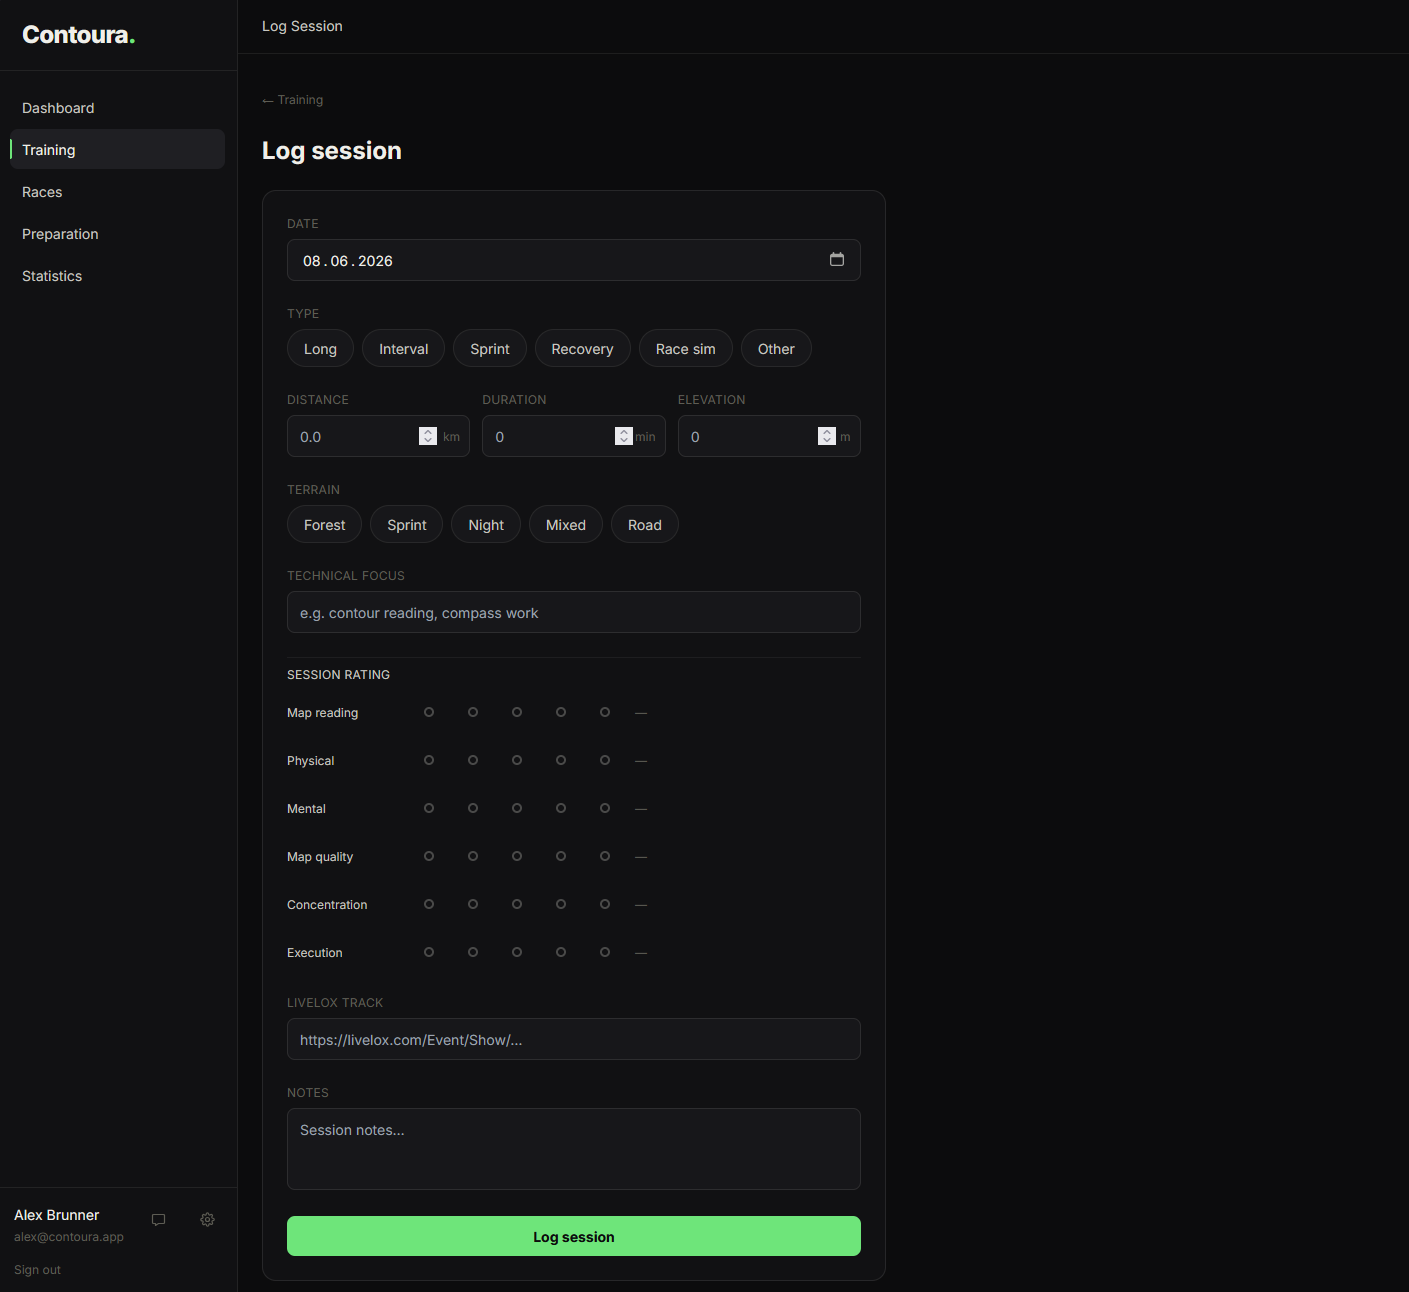Rate Concentration as 1
1409x1292 pixels.
pos(429,904)
